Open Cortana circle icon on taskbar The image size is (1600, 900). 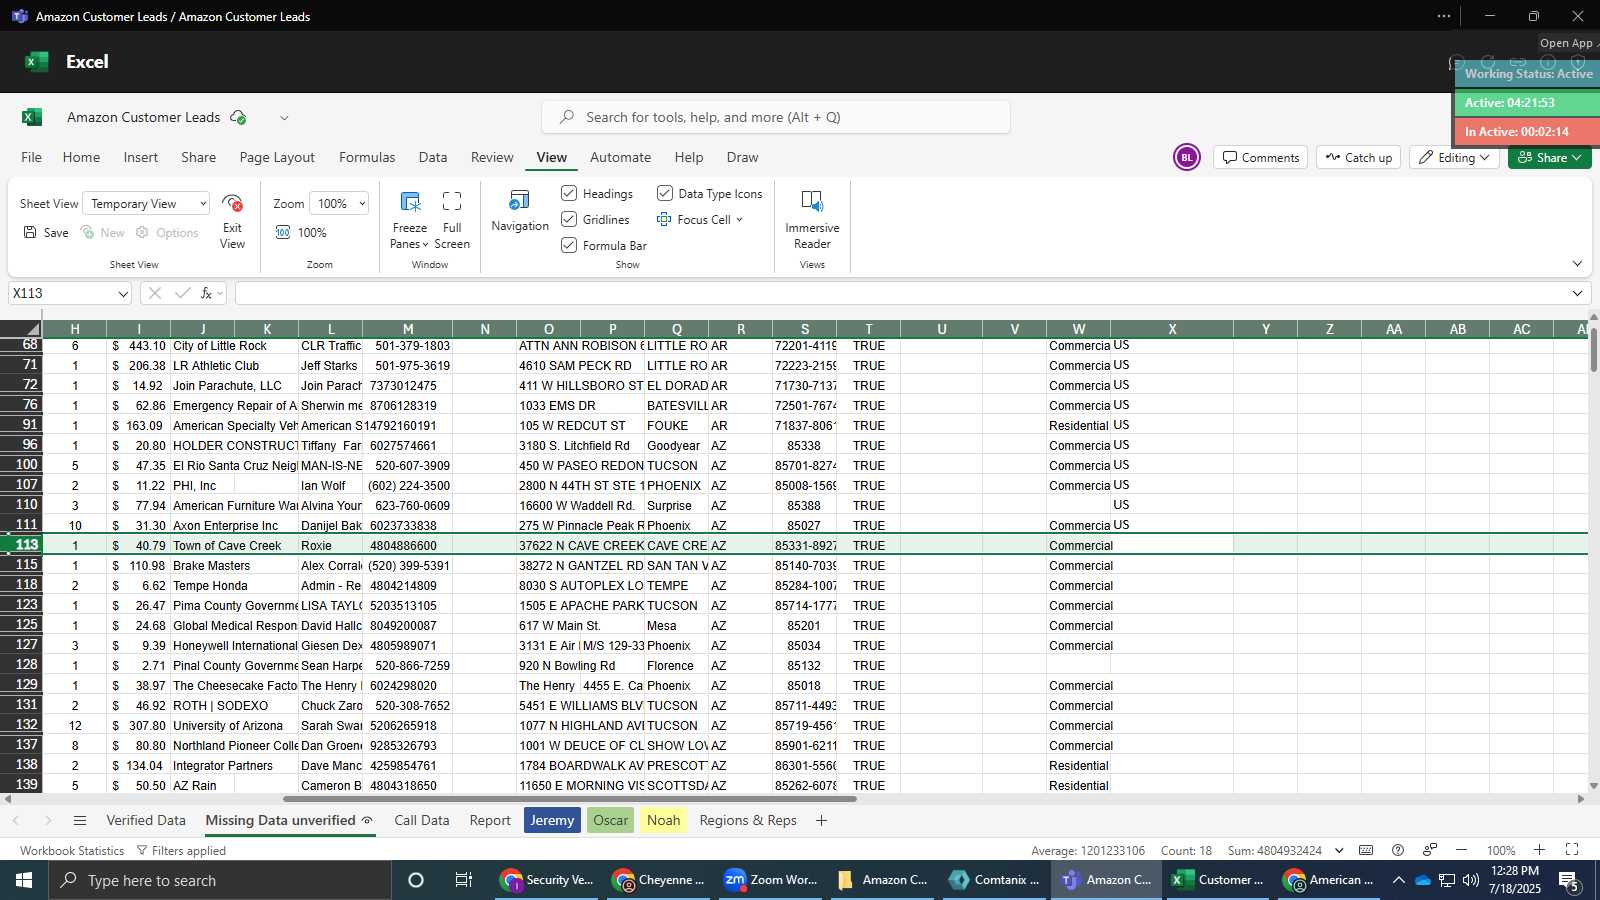(416, 880)
